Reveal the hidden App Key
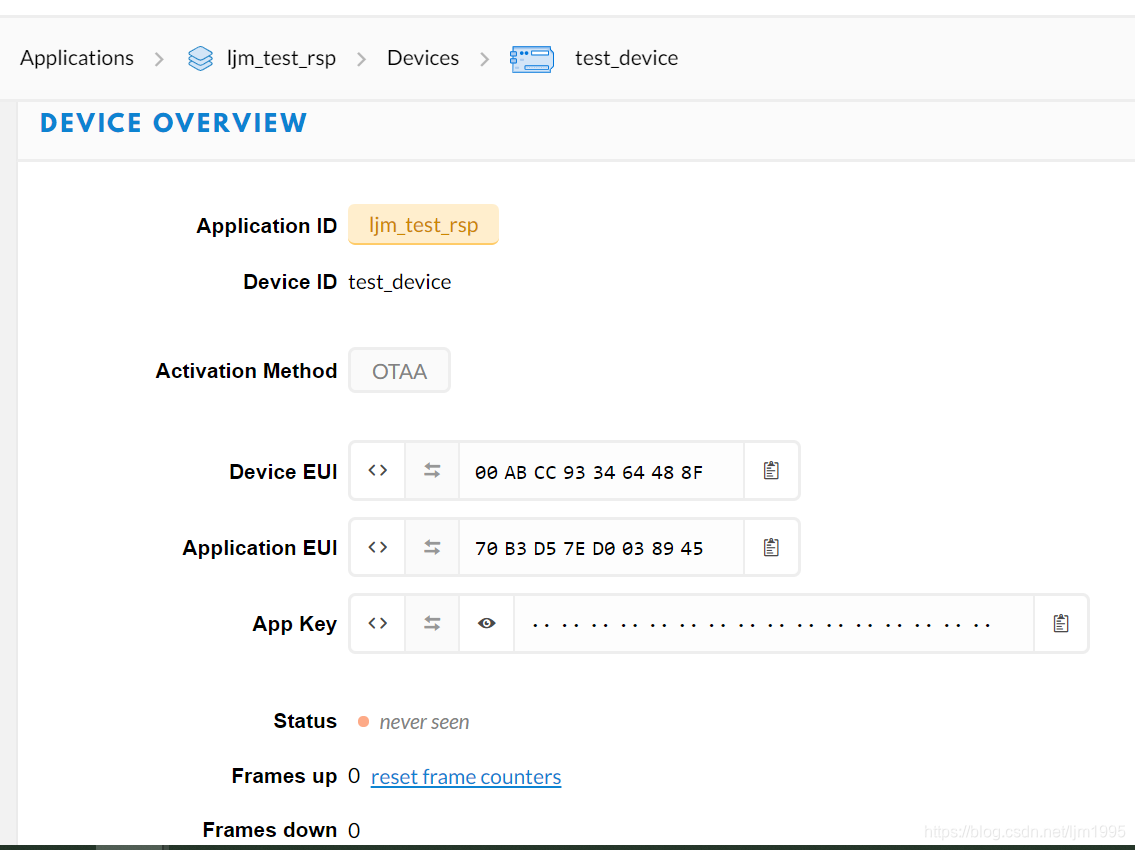This screenshot has width=1135, height=850. coord(486,623)
